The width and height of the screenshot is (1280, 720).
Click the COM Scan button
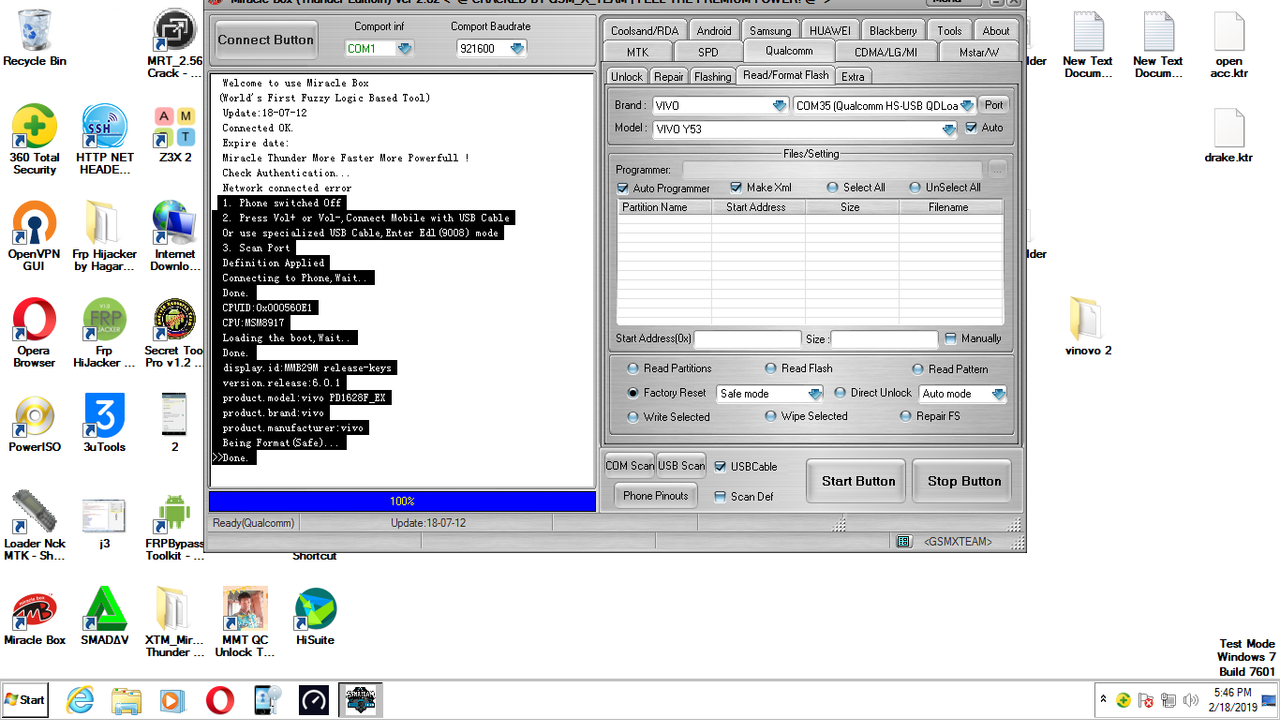[629, 465]
